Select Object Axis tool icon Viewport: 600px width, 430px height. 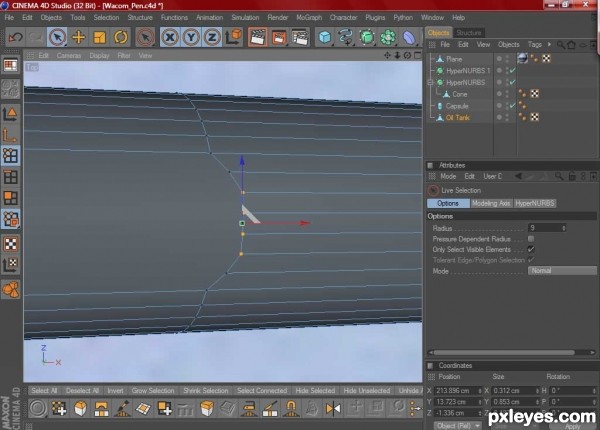click(x=10, y=134)
